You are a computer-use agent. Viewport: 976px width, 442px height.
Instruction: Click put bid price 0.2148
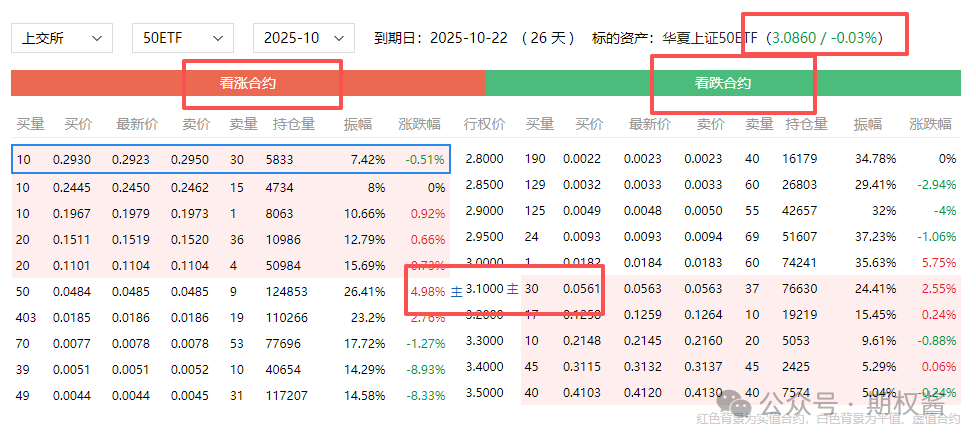click(582, 341)
